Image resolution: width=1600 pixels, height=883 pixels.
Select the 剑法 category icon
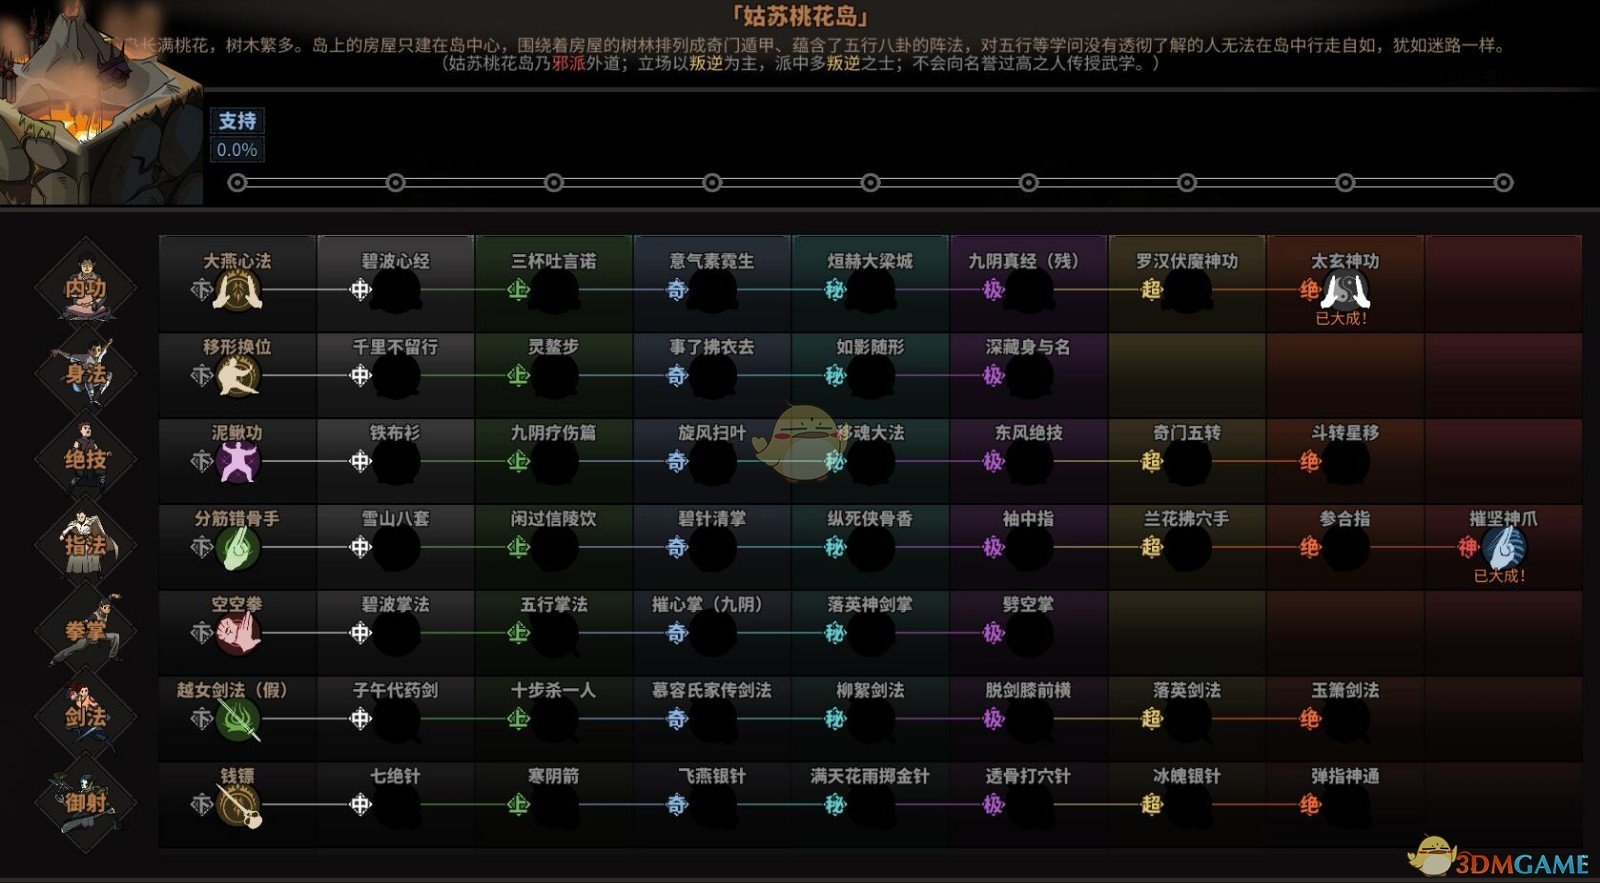coord(86,716)
